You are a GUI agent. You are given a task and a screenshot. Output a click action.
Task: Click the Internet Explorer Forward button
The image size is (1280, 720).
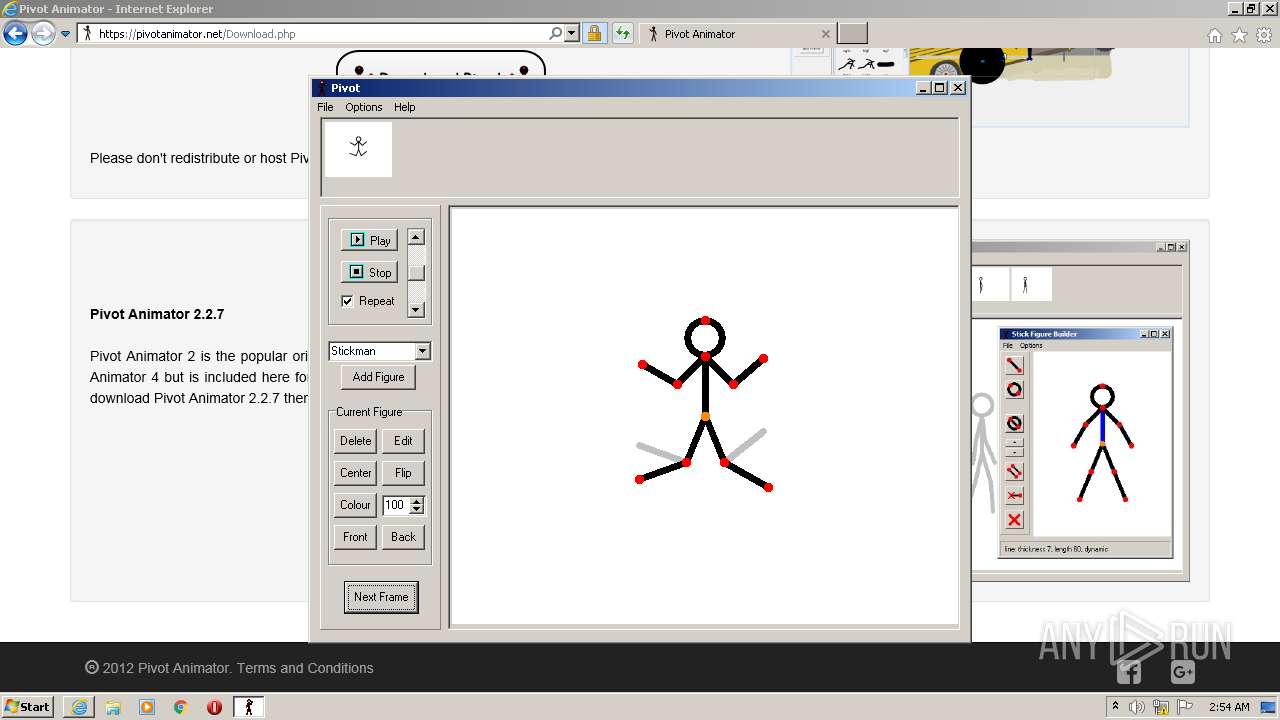click(x=43, y=34)
